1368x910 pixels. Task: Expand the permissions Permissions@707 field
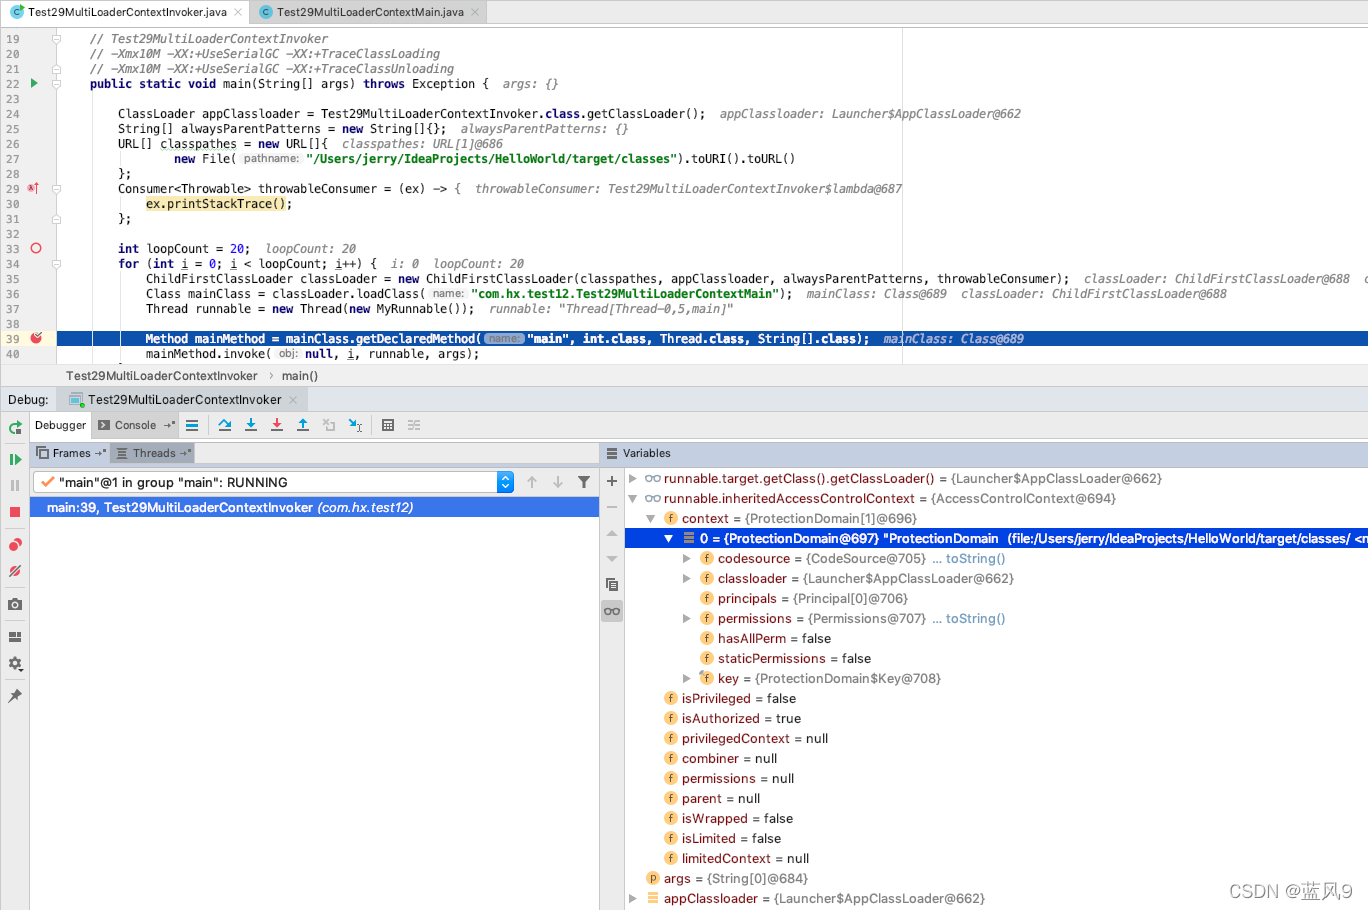687,618
